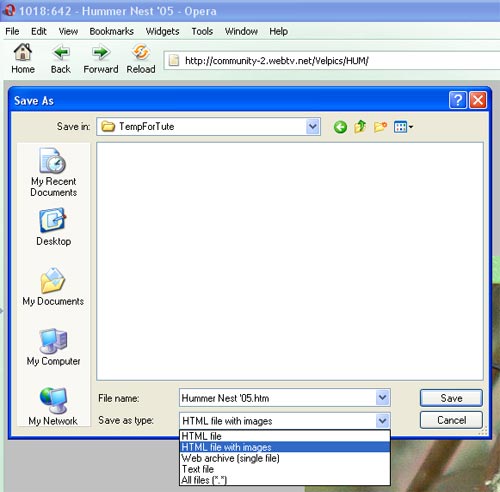Open the Help menu
Screen dimensions: 500x492
pyautogui.click(x=279, y=31)
